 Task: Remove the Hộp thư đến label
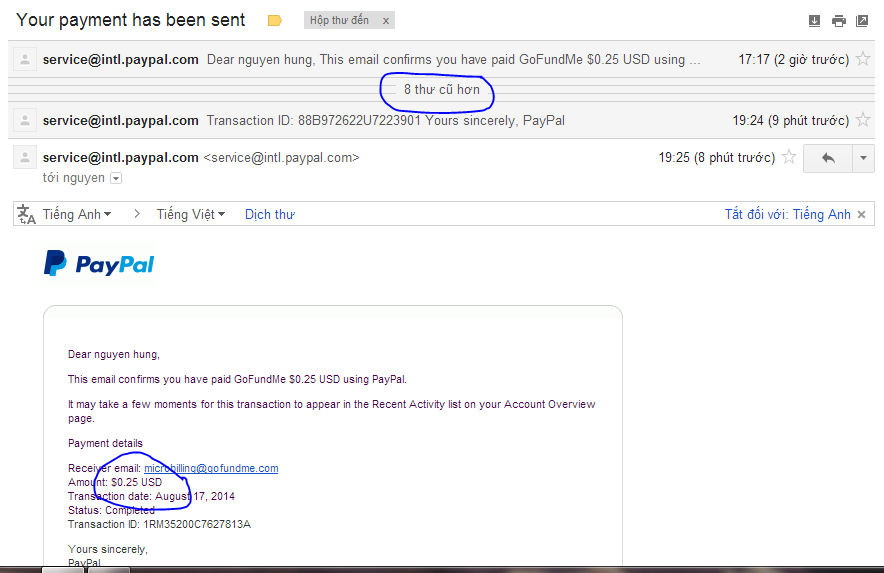pyautogui.click(x=386, y=21)
